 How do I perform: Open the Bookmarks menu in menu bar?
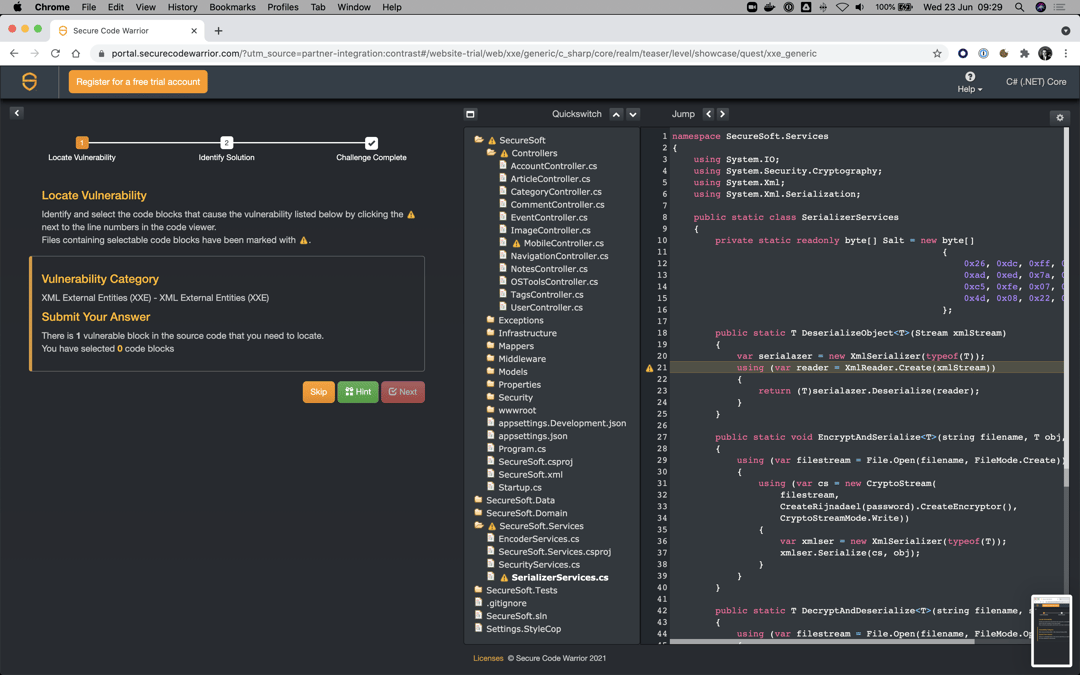[232, 7]
